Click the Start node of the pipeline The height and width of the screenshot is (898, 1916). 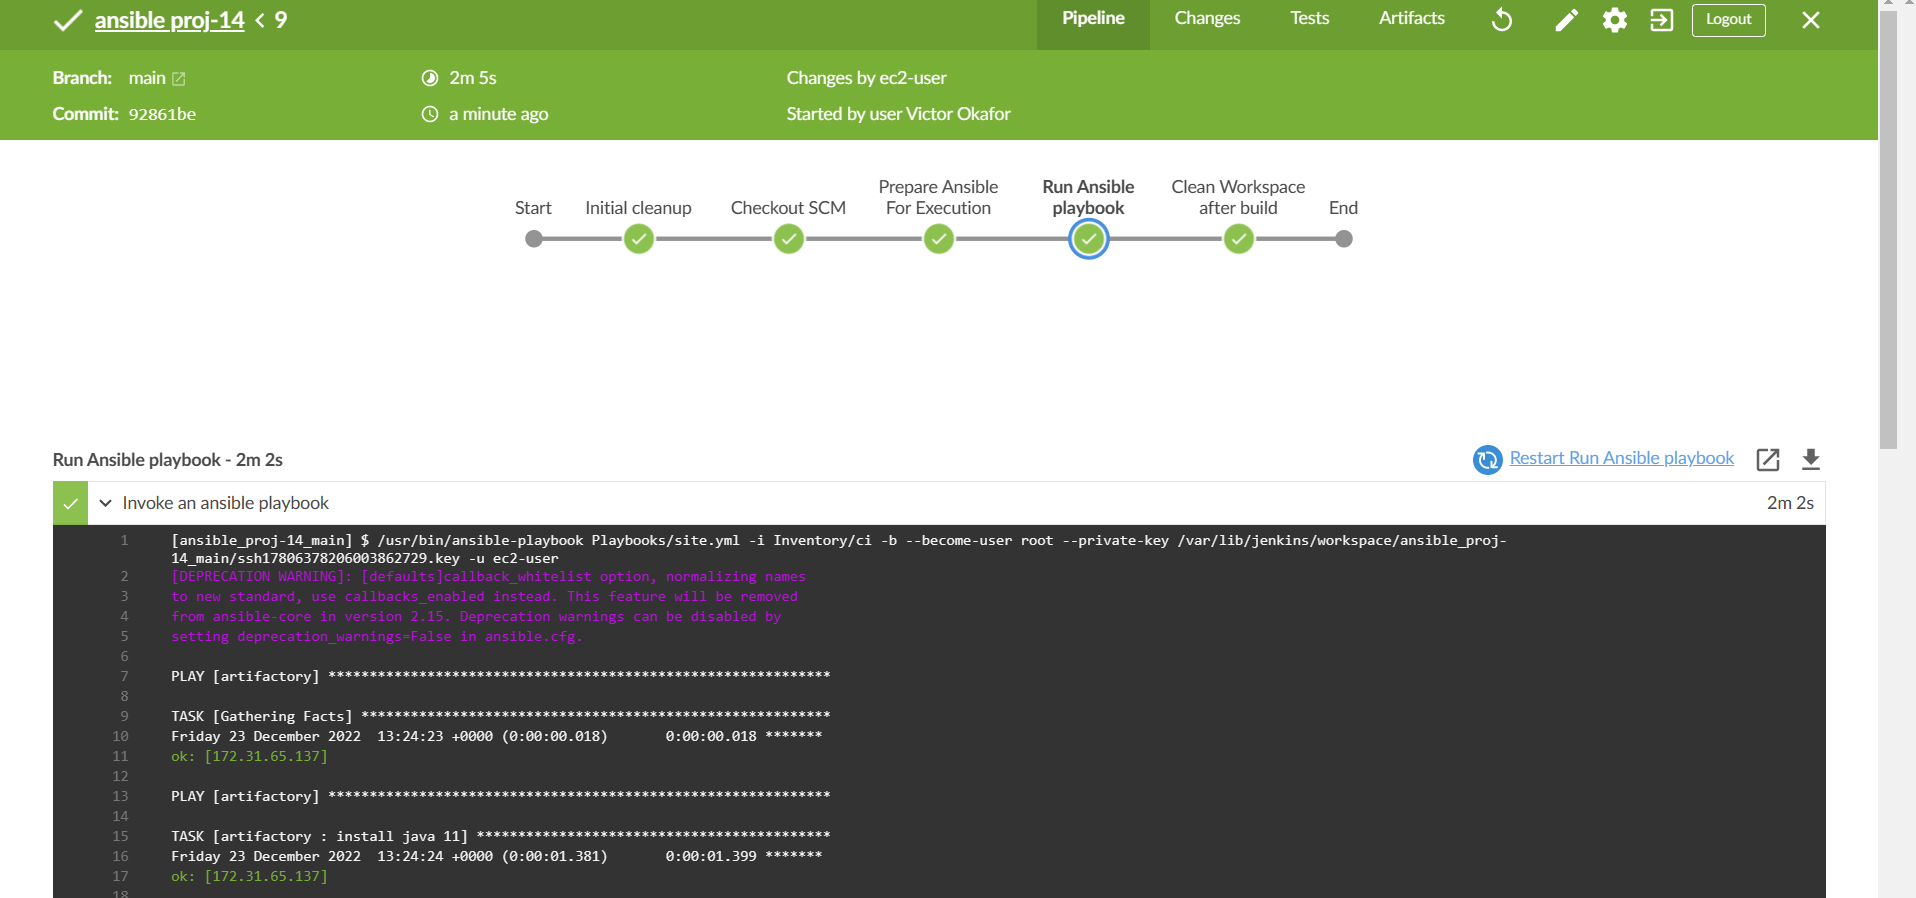pos(534,239)
